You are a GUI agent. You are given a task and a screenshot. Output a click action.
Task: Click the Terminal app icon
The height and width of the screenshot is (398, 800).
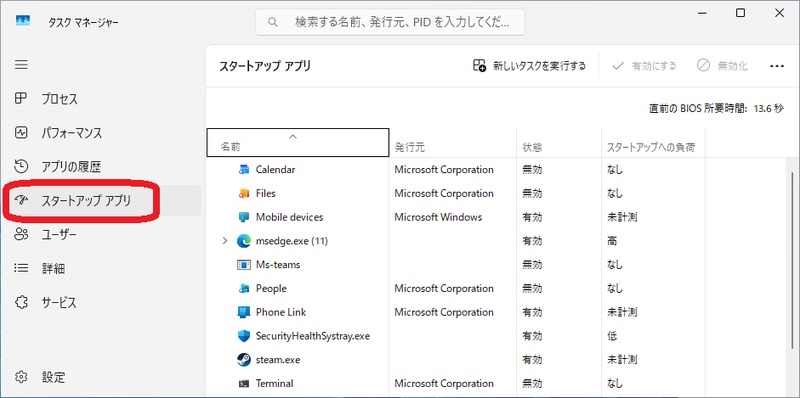point(244,383)
